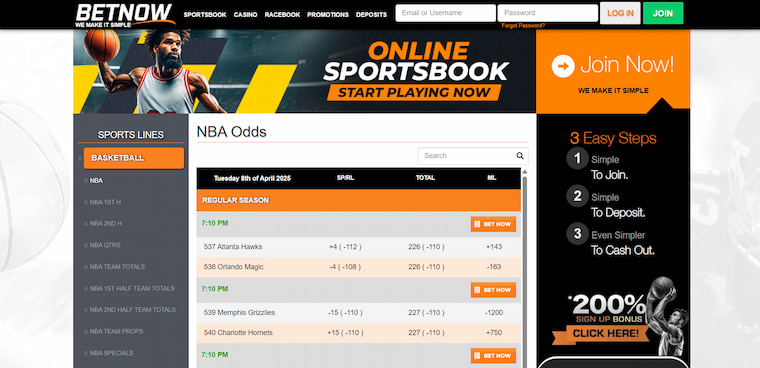Open the Racebook menu
Viewport: 760px width, 368px height.
click(282, 15)
